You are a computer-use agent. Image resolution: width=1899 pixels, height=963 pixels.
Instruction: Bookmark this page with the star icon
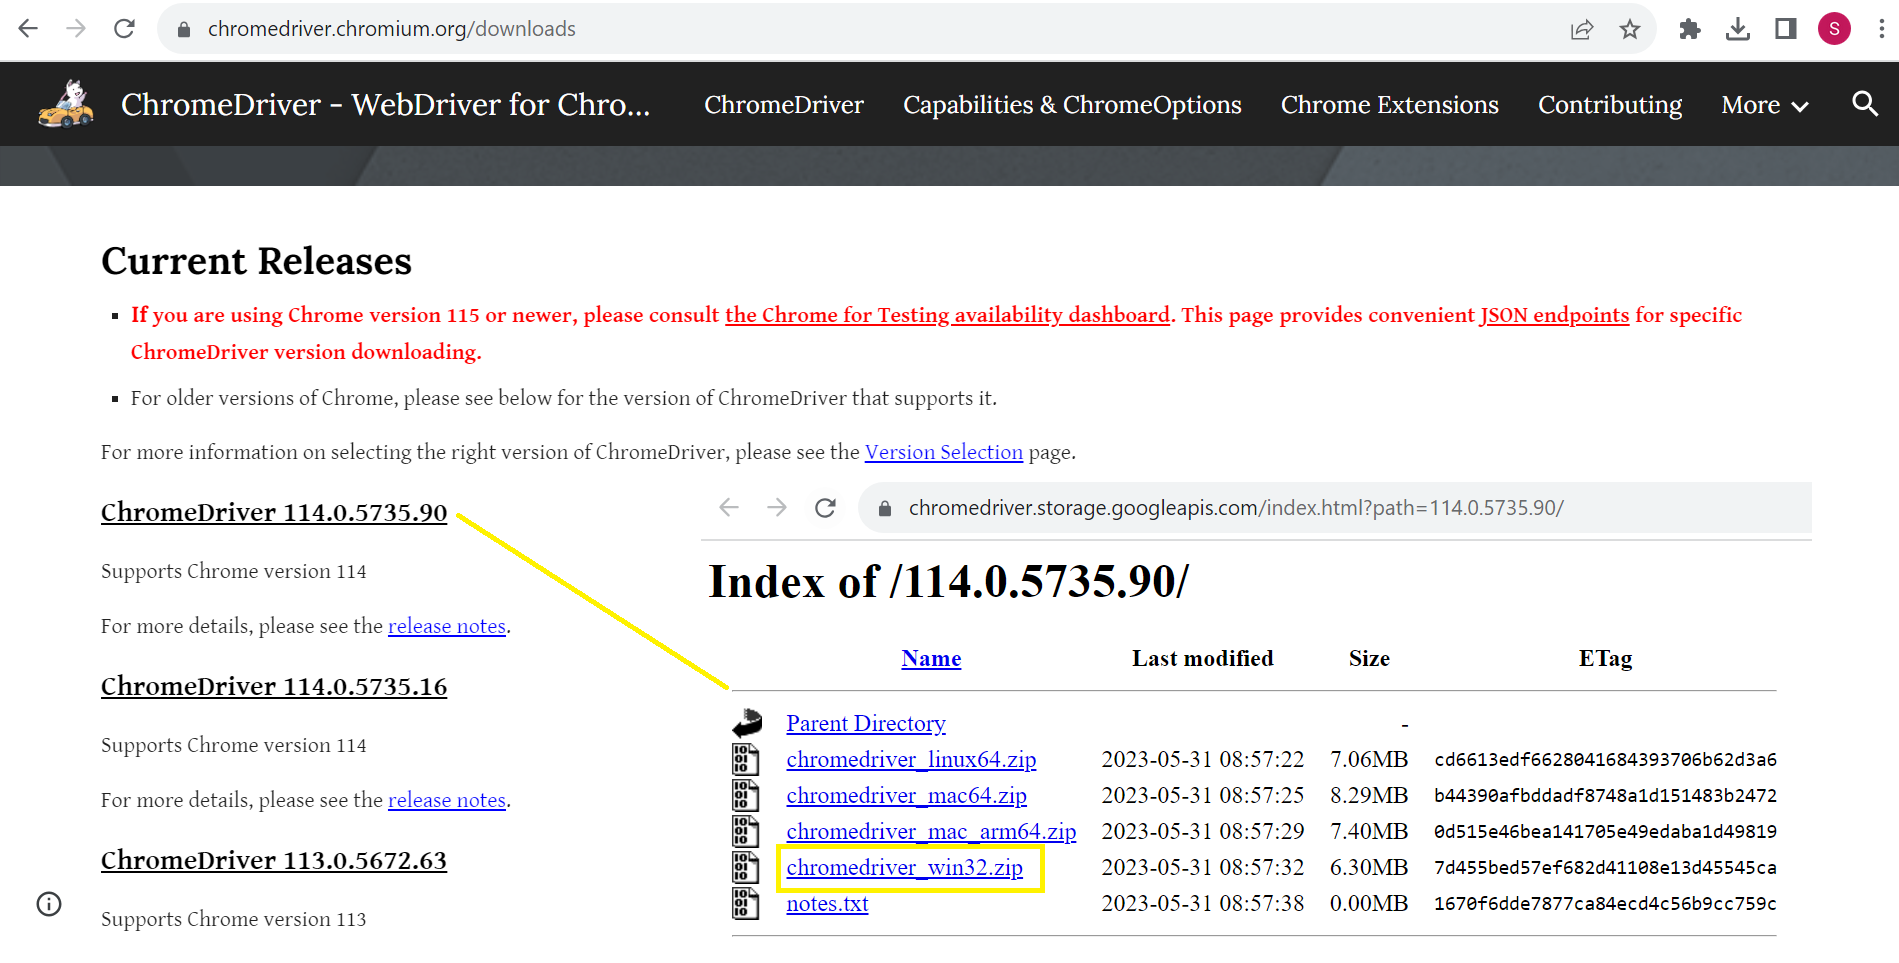pyautogui.click(x=1630, y=29)
